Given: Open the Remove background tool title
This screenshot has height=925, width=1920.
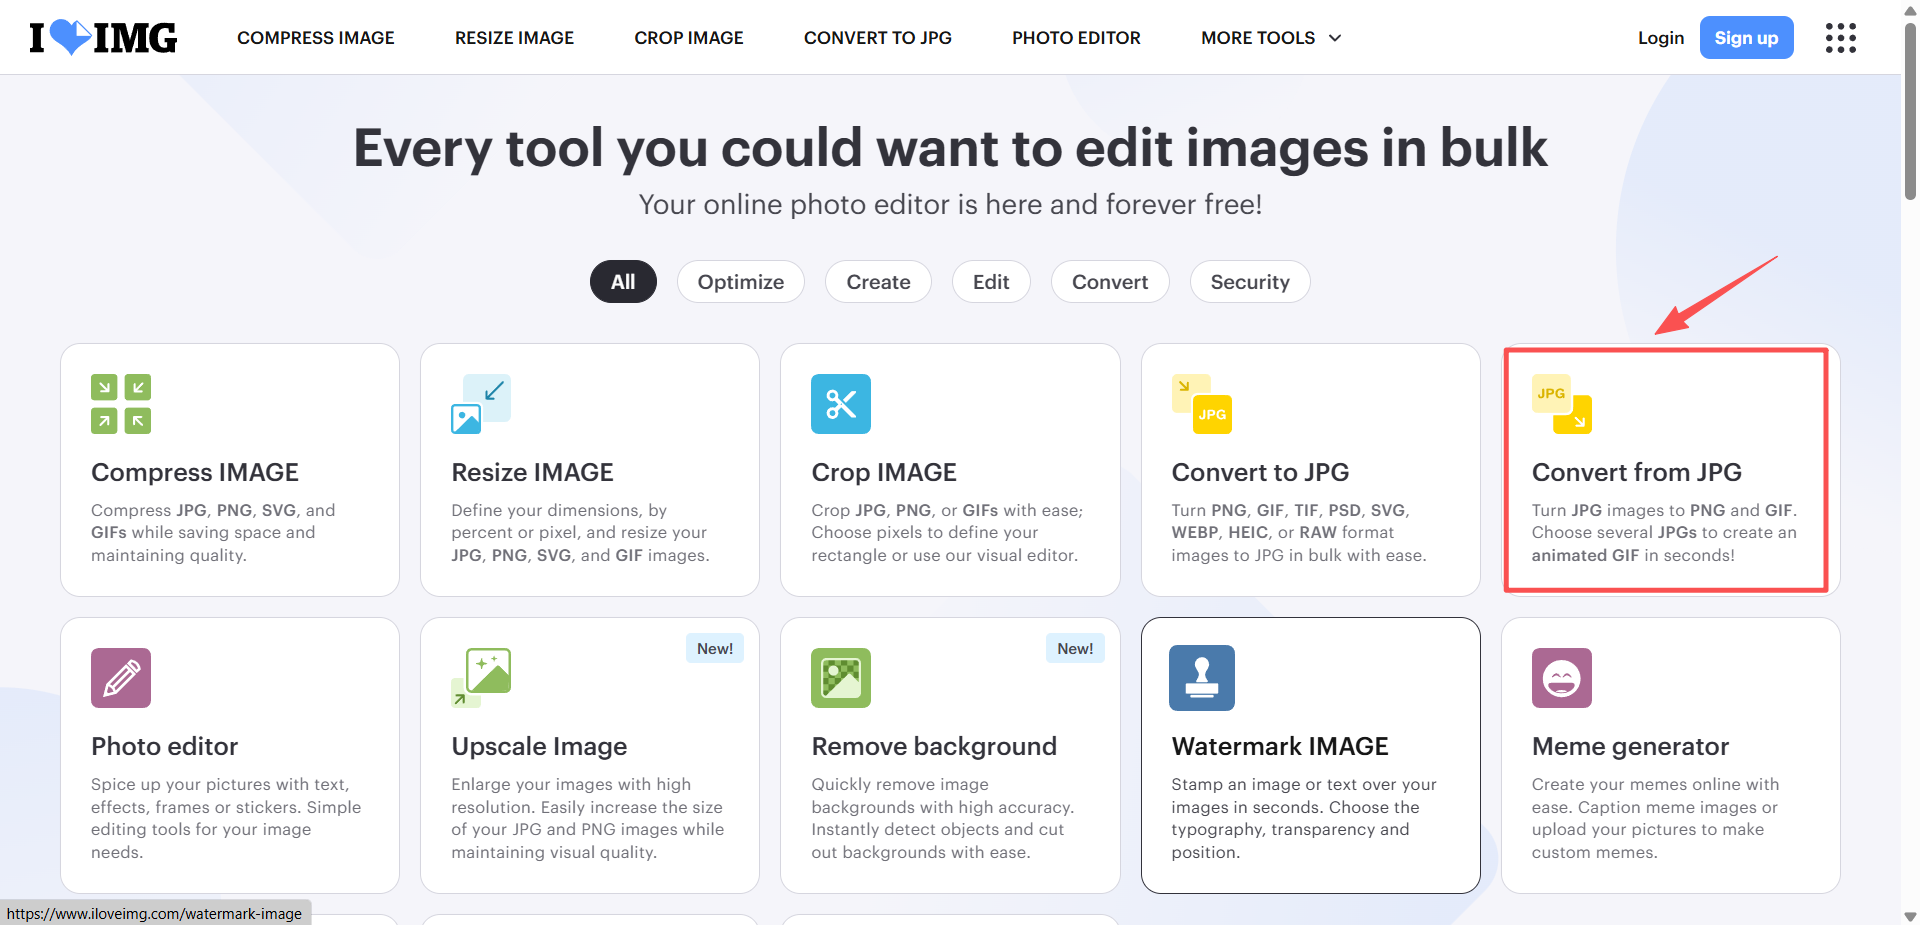Looking at the screenshot, I should (933, 746).
